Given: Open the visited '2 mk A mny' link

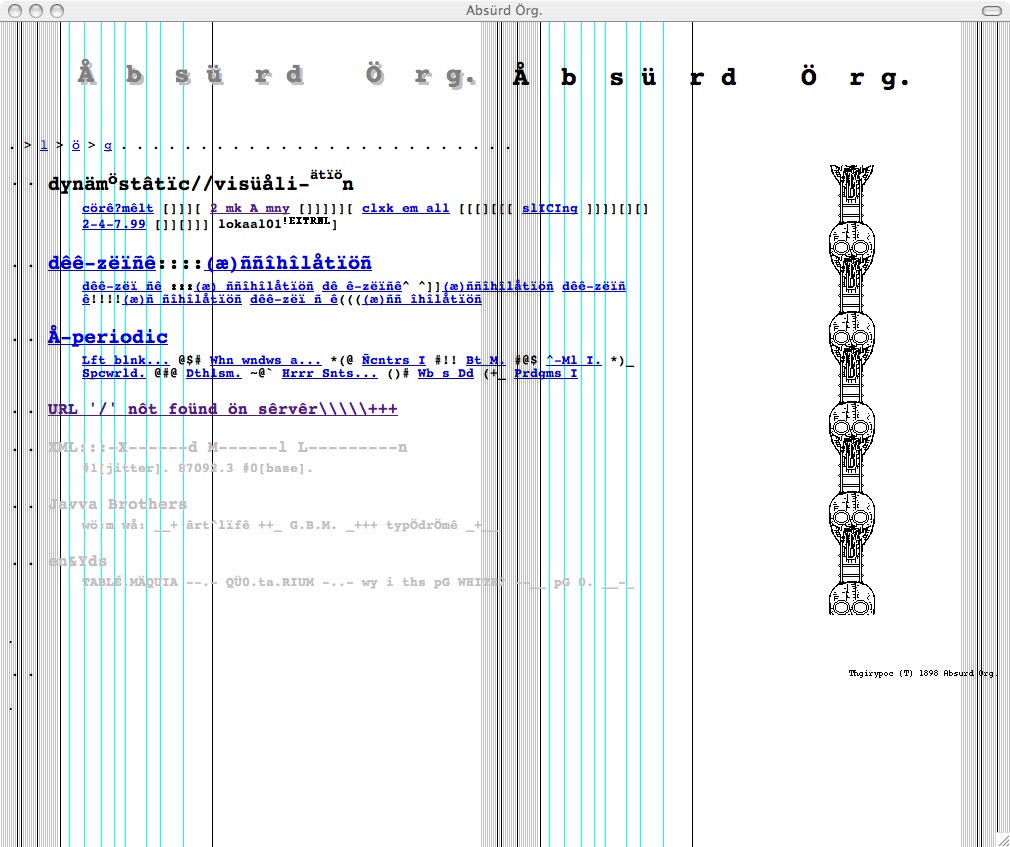Looking at the screenshot, I should click(250, 209).
